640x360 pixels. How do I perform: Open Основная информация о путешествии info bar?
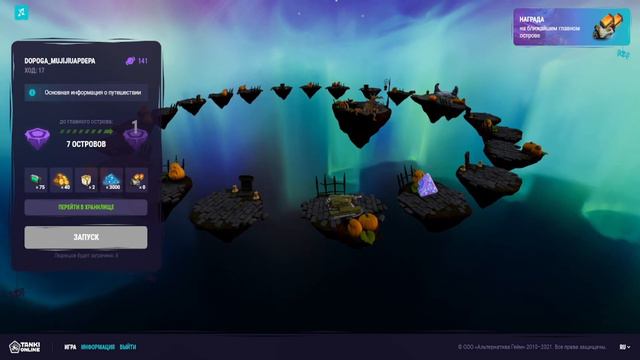tap(86, 93)
